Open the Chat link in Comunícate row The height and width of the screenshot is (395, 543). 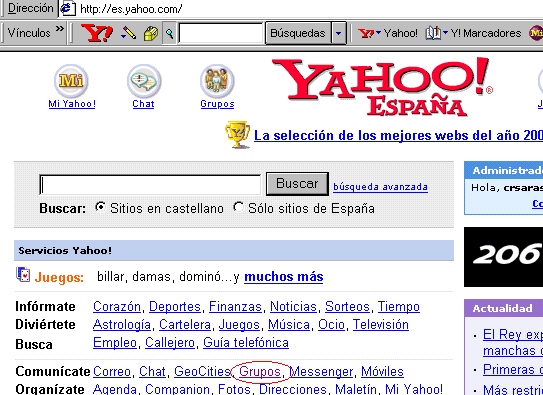(x=152, y=372)
